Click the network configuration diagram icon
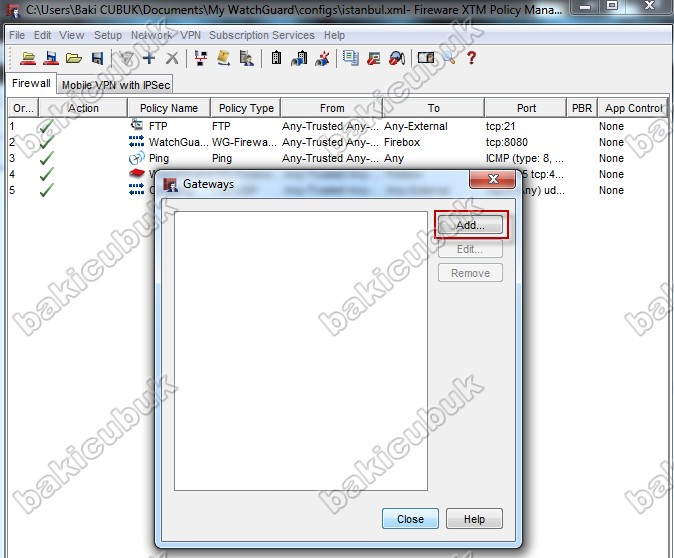 tap(201, 58)
